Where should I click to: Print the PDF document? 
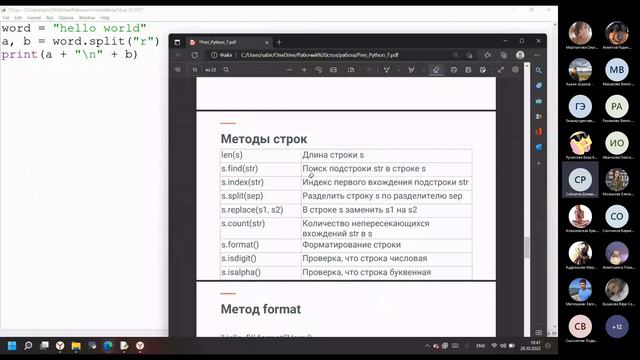453,70
